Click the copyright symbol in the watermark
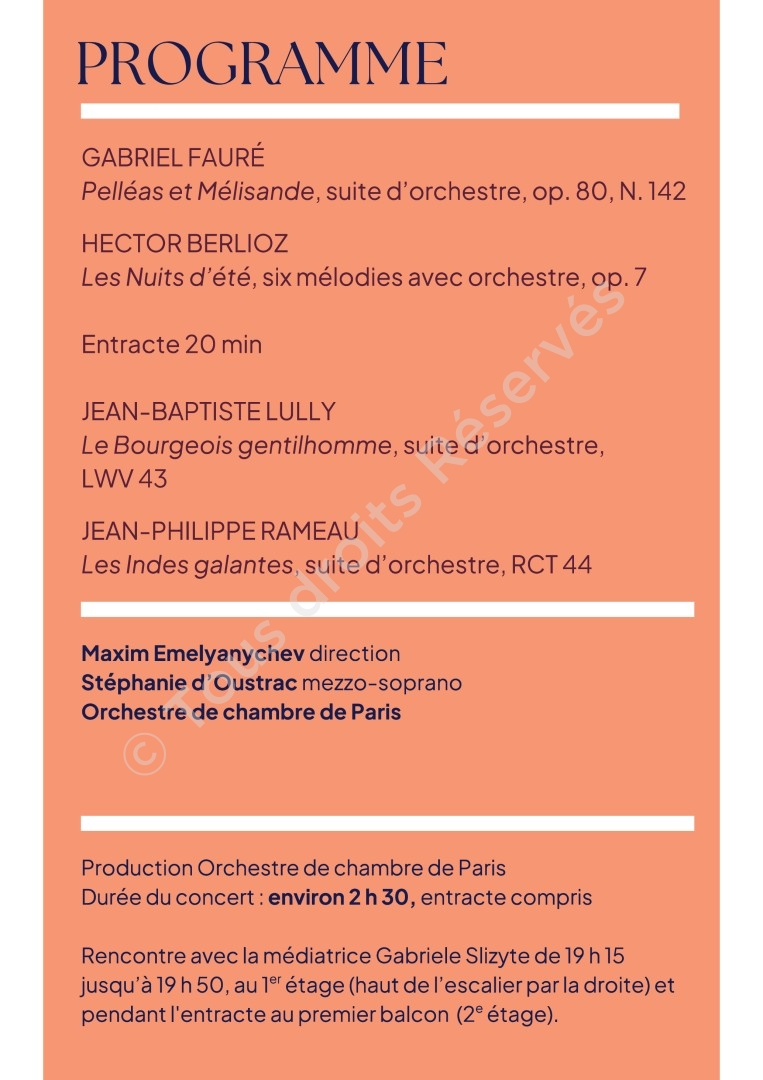 (x=145, y=754)
